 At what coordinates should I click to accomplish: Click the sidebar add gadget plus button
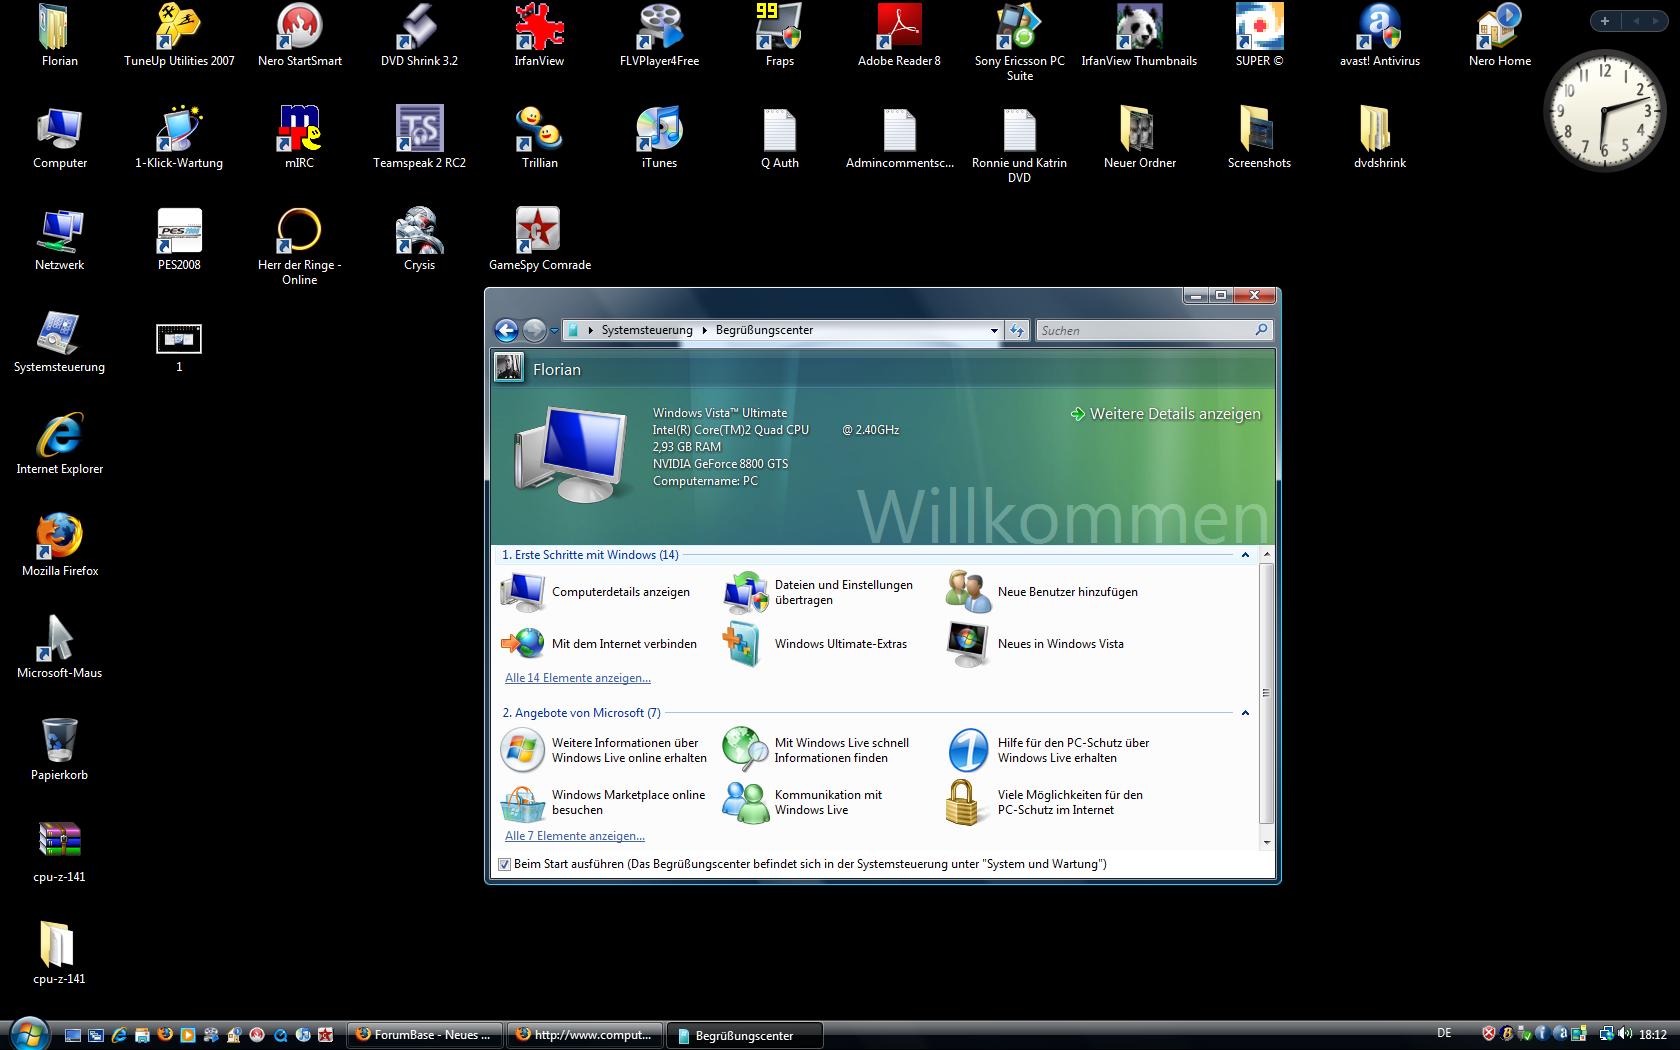(1605, 21)
